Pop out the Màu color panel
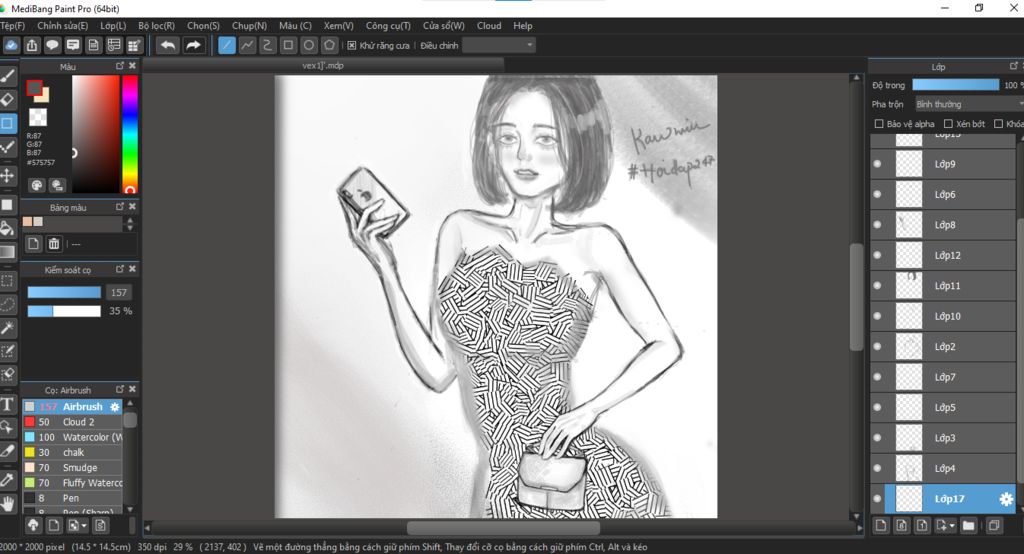1024x554 pixels. tap(120, 66)
